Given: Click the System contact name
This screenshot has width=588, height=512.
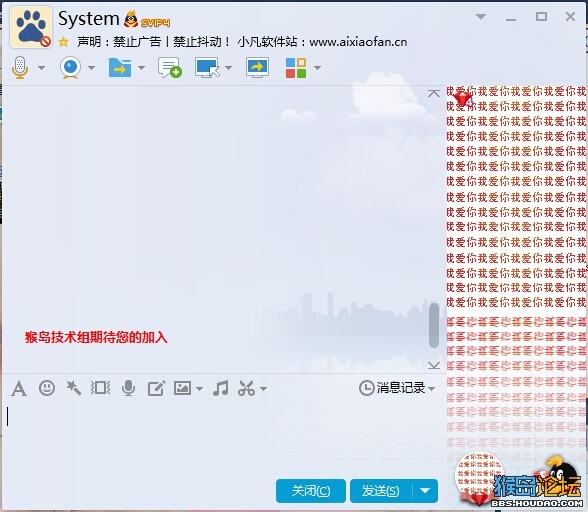Looking at the screenshot, I should pos(88,19).
